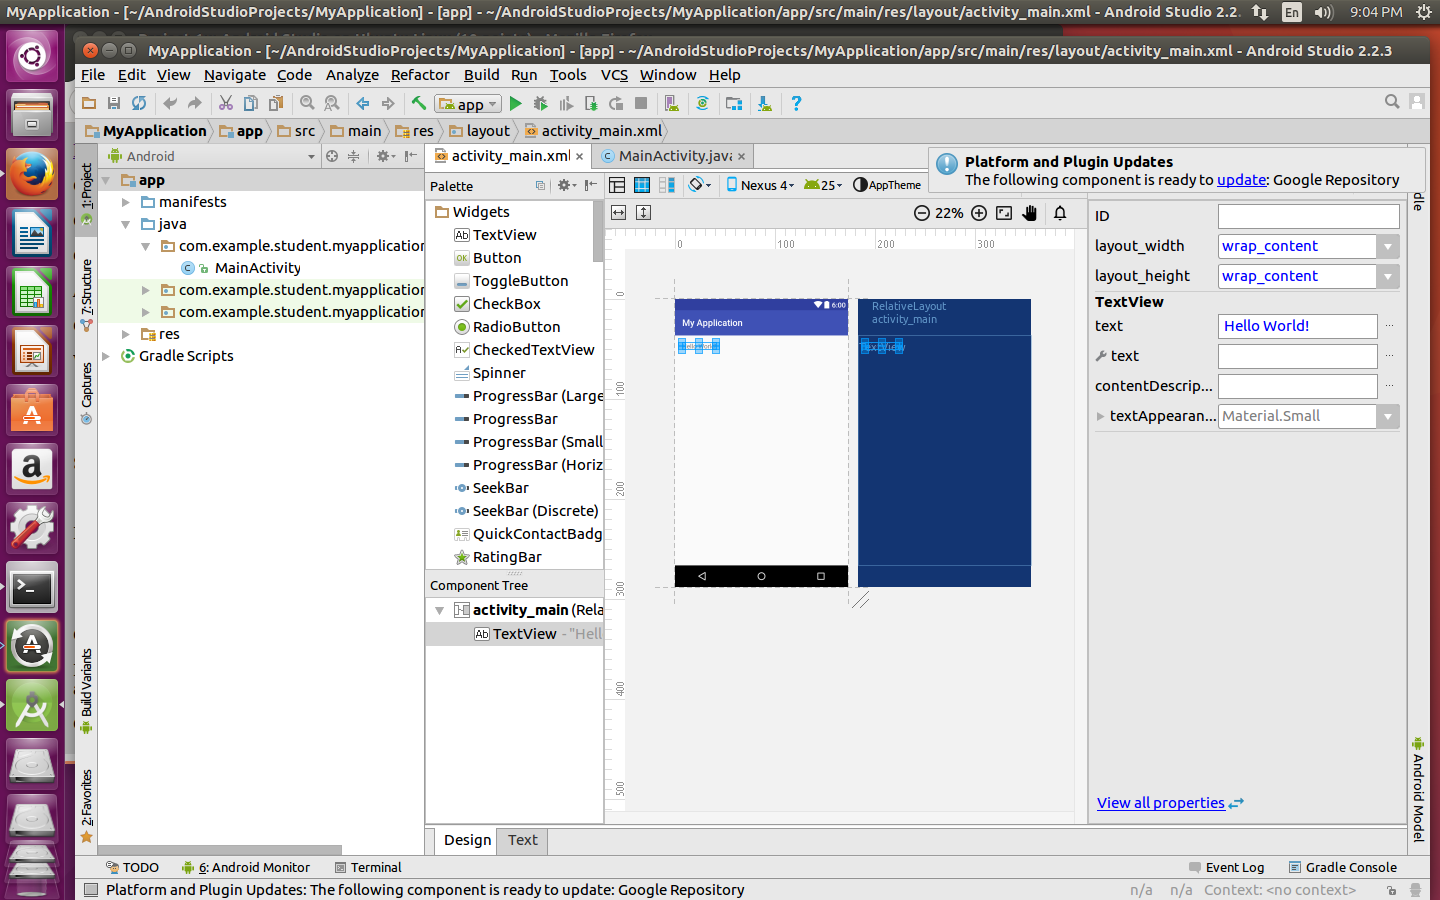
Task: Open the Nexus 4 device selector
Action: pos(760,185)
